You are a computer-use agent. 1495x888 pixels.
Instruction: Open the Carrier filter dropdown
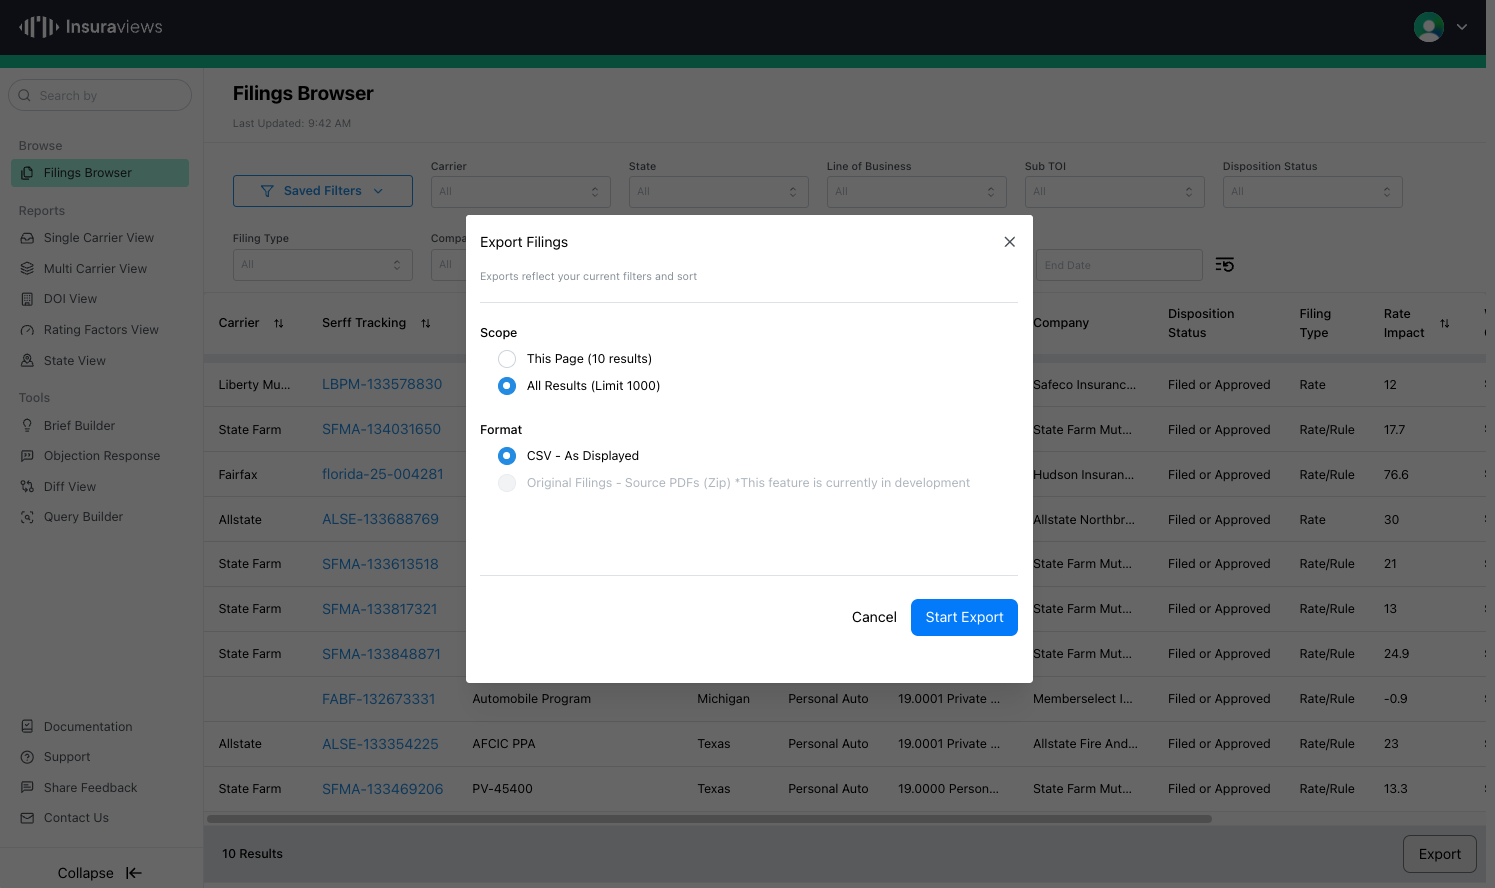tap(521, 192)
